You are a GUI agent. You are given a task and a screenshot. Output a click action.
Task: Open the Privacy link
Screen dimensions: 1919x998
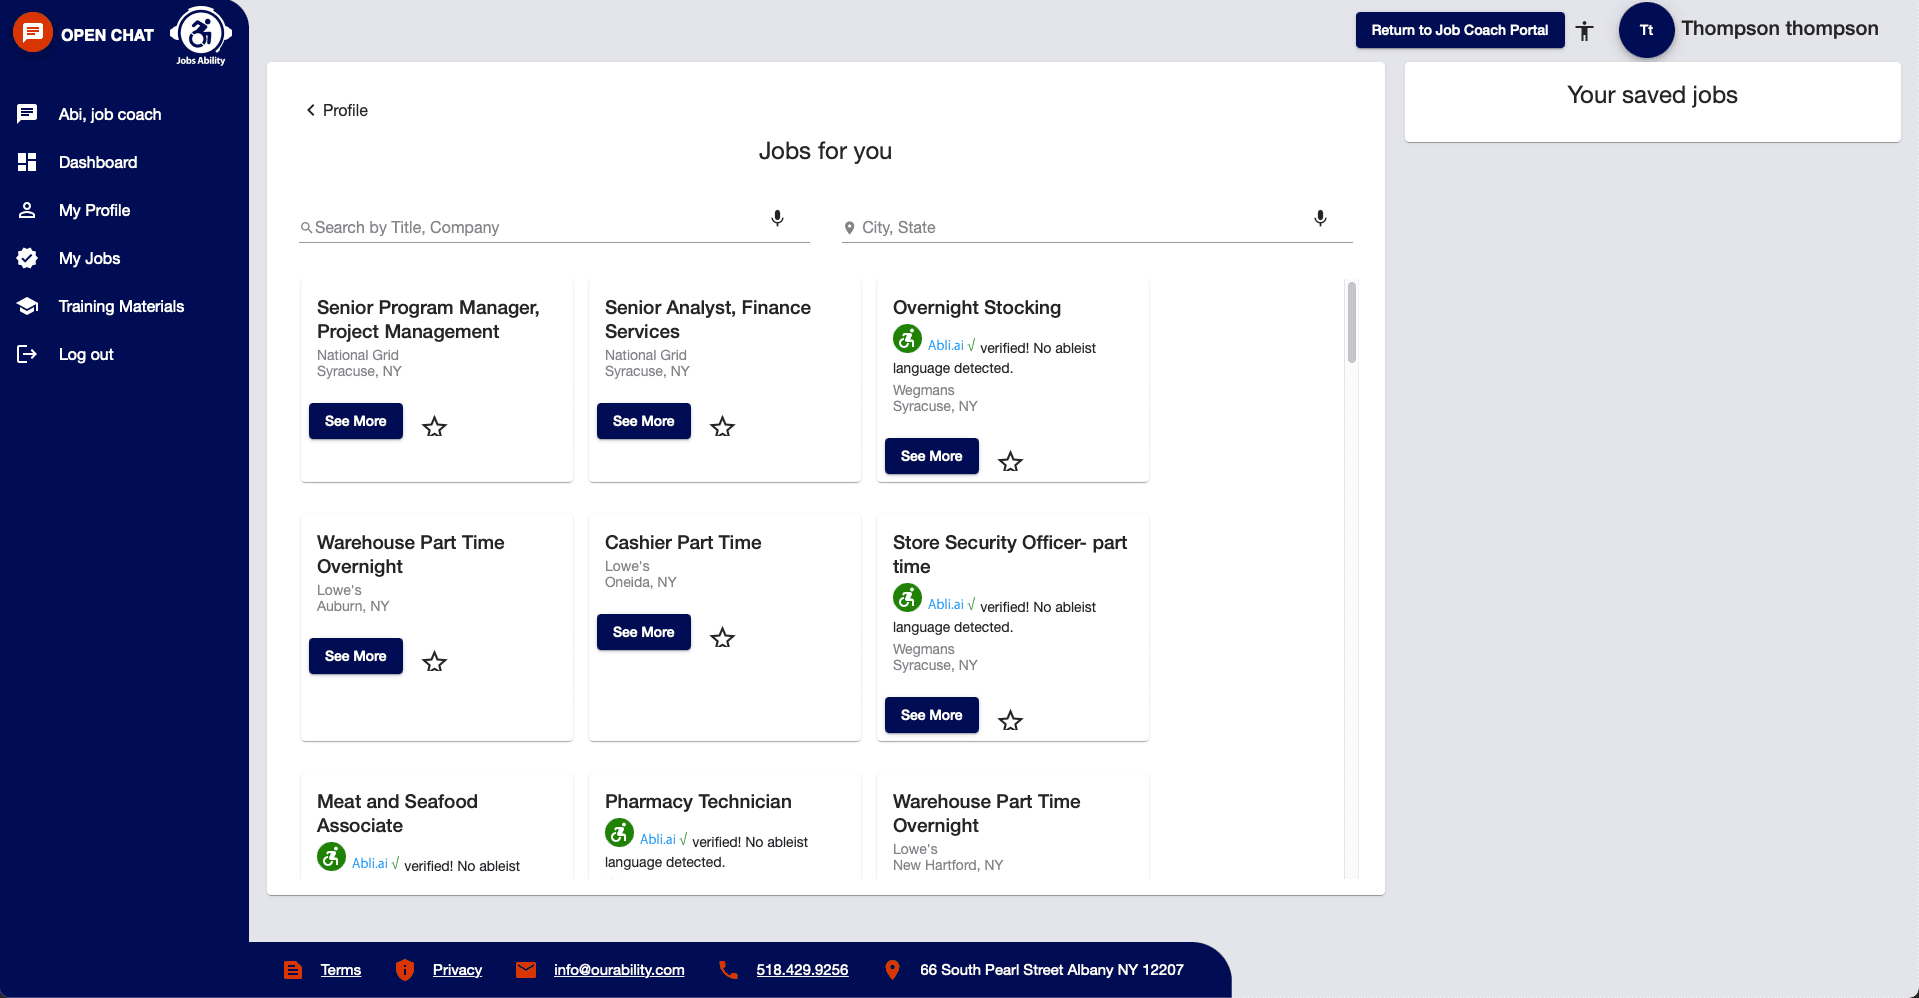(457, 970)
